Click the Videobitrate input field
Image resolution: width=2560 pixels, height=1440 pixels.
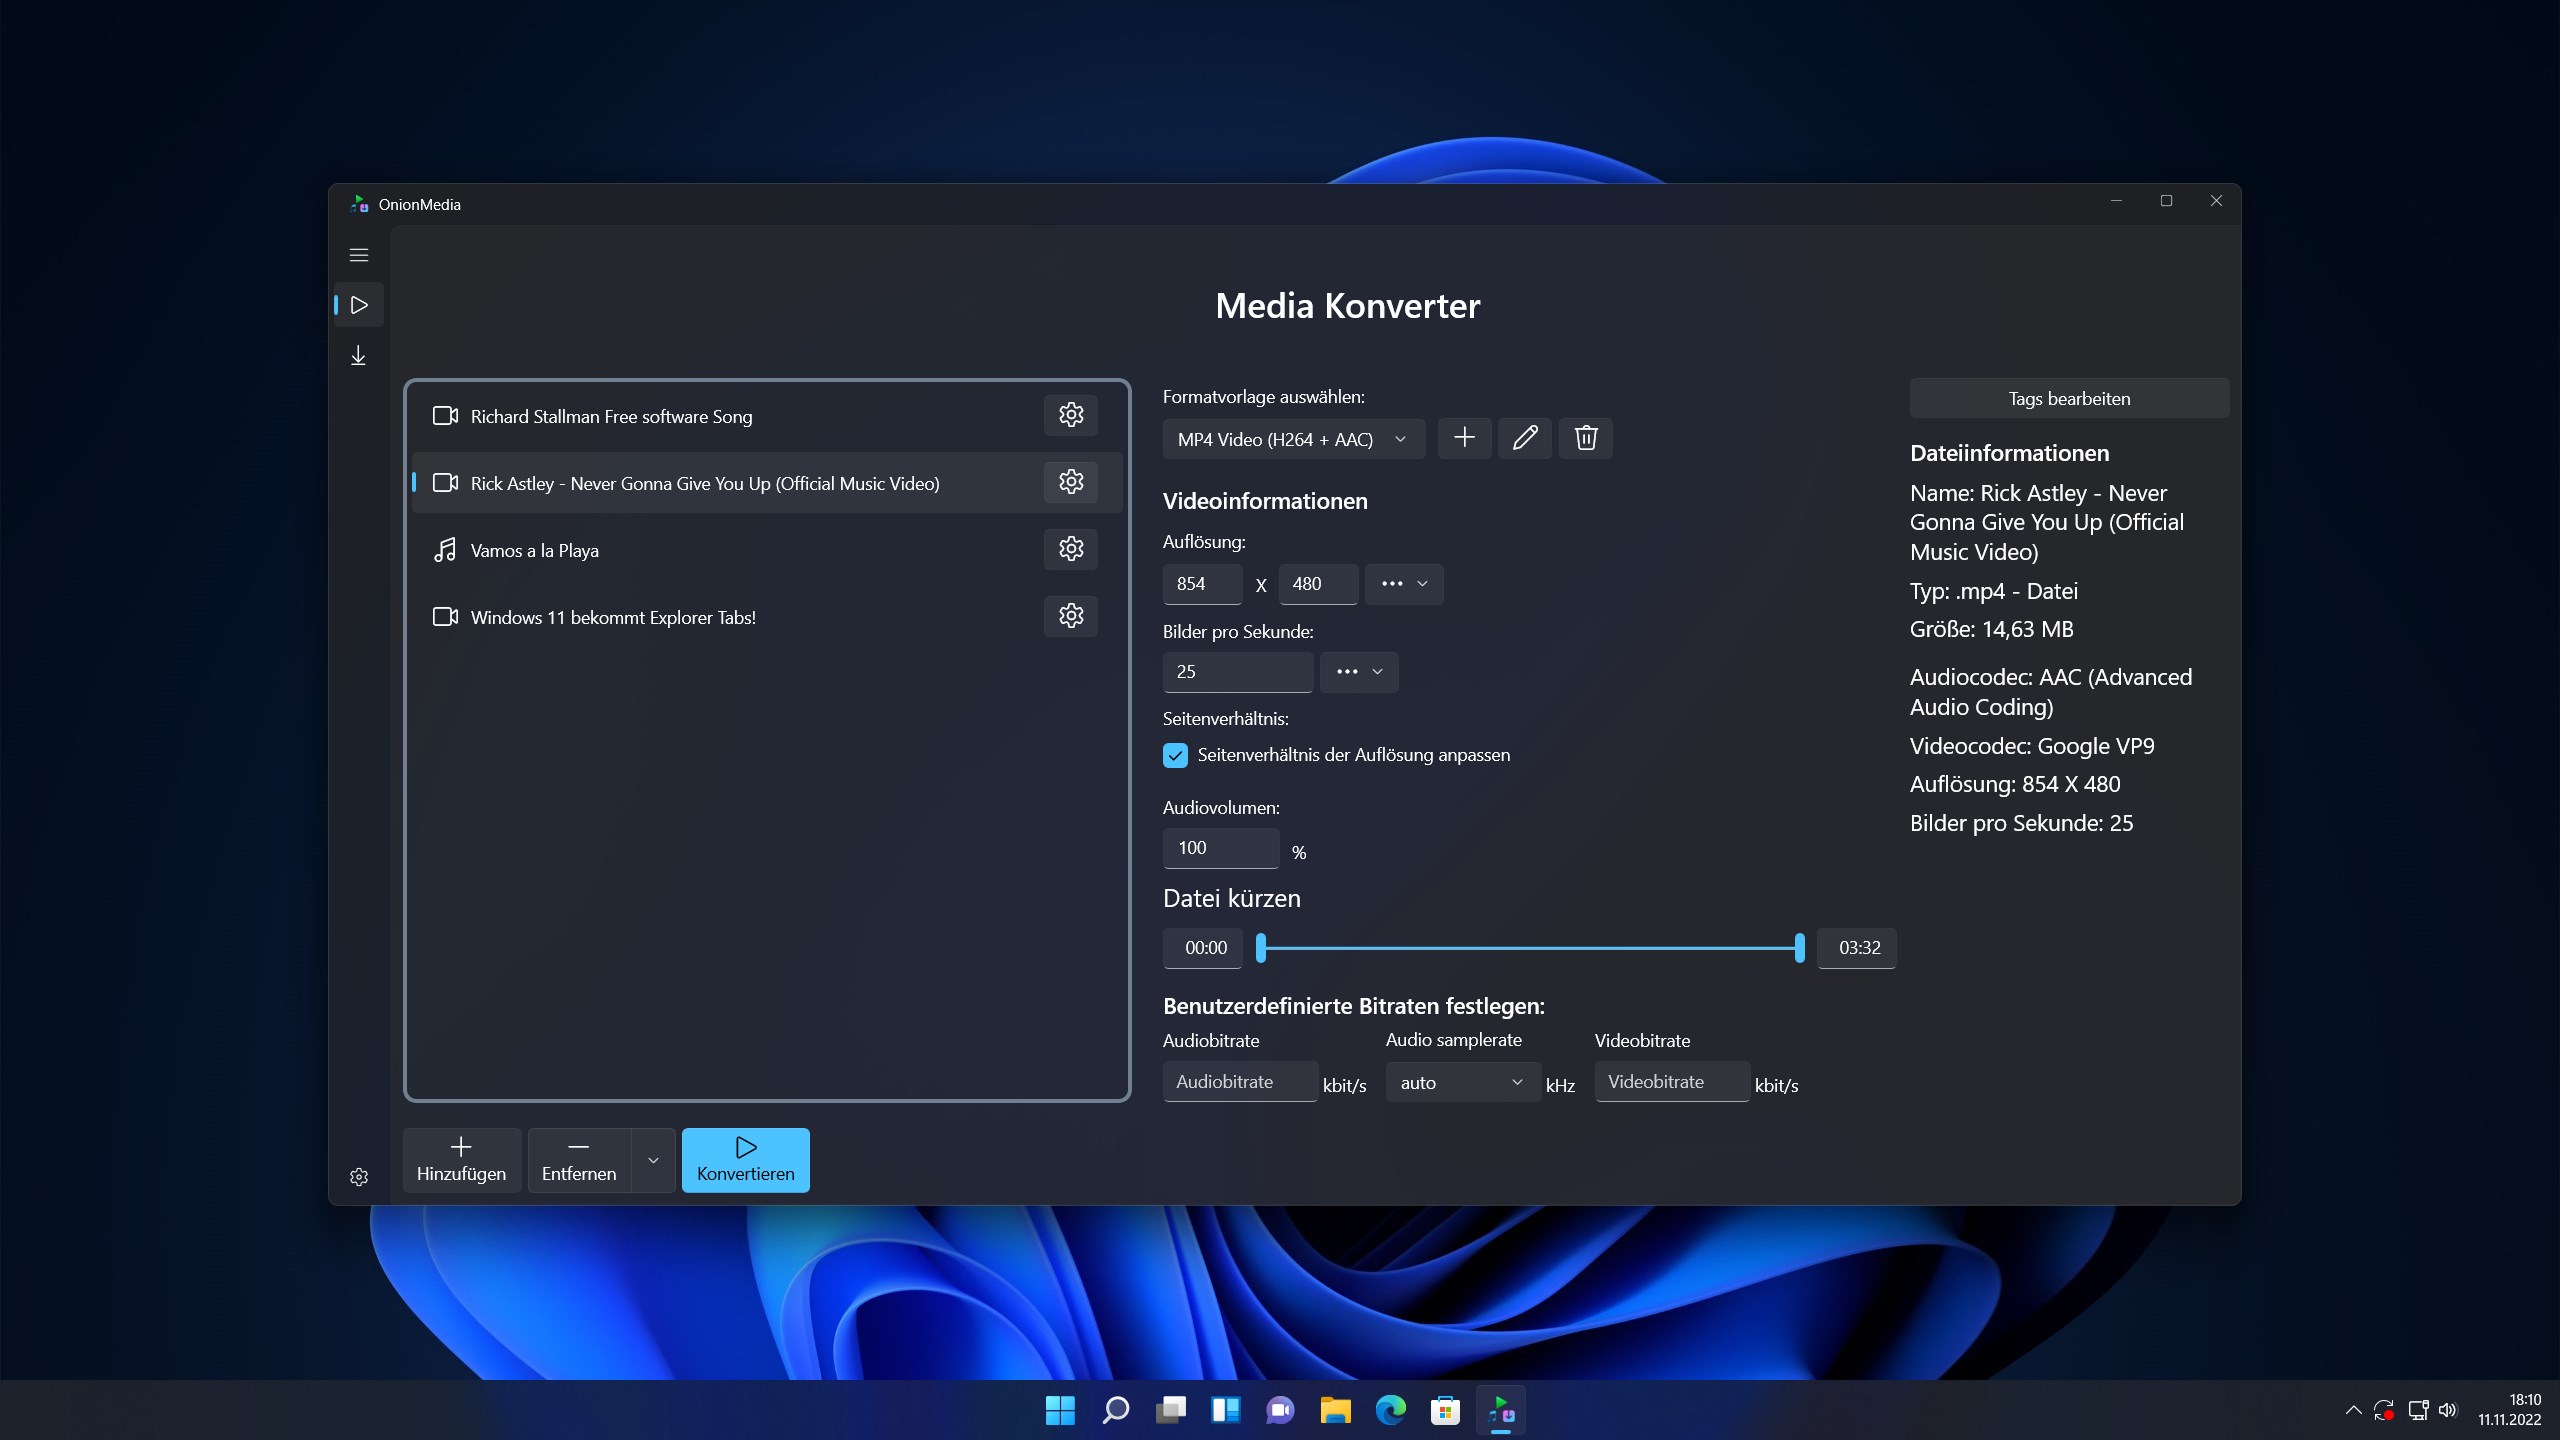pyautogui.click(x=1672, y=1082)
